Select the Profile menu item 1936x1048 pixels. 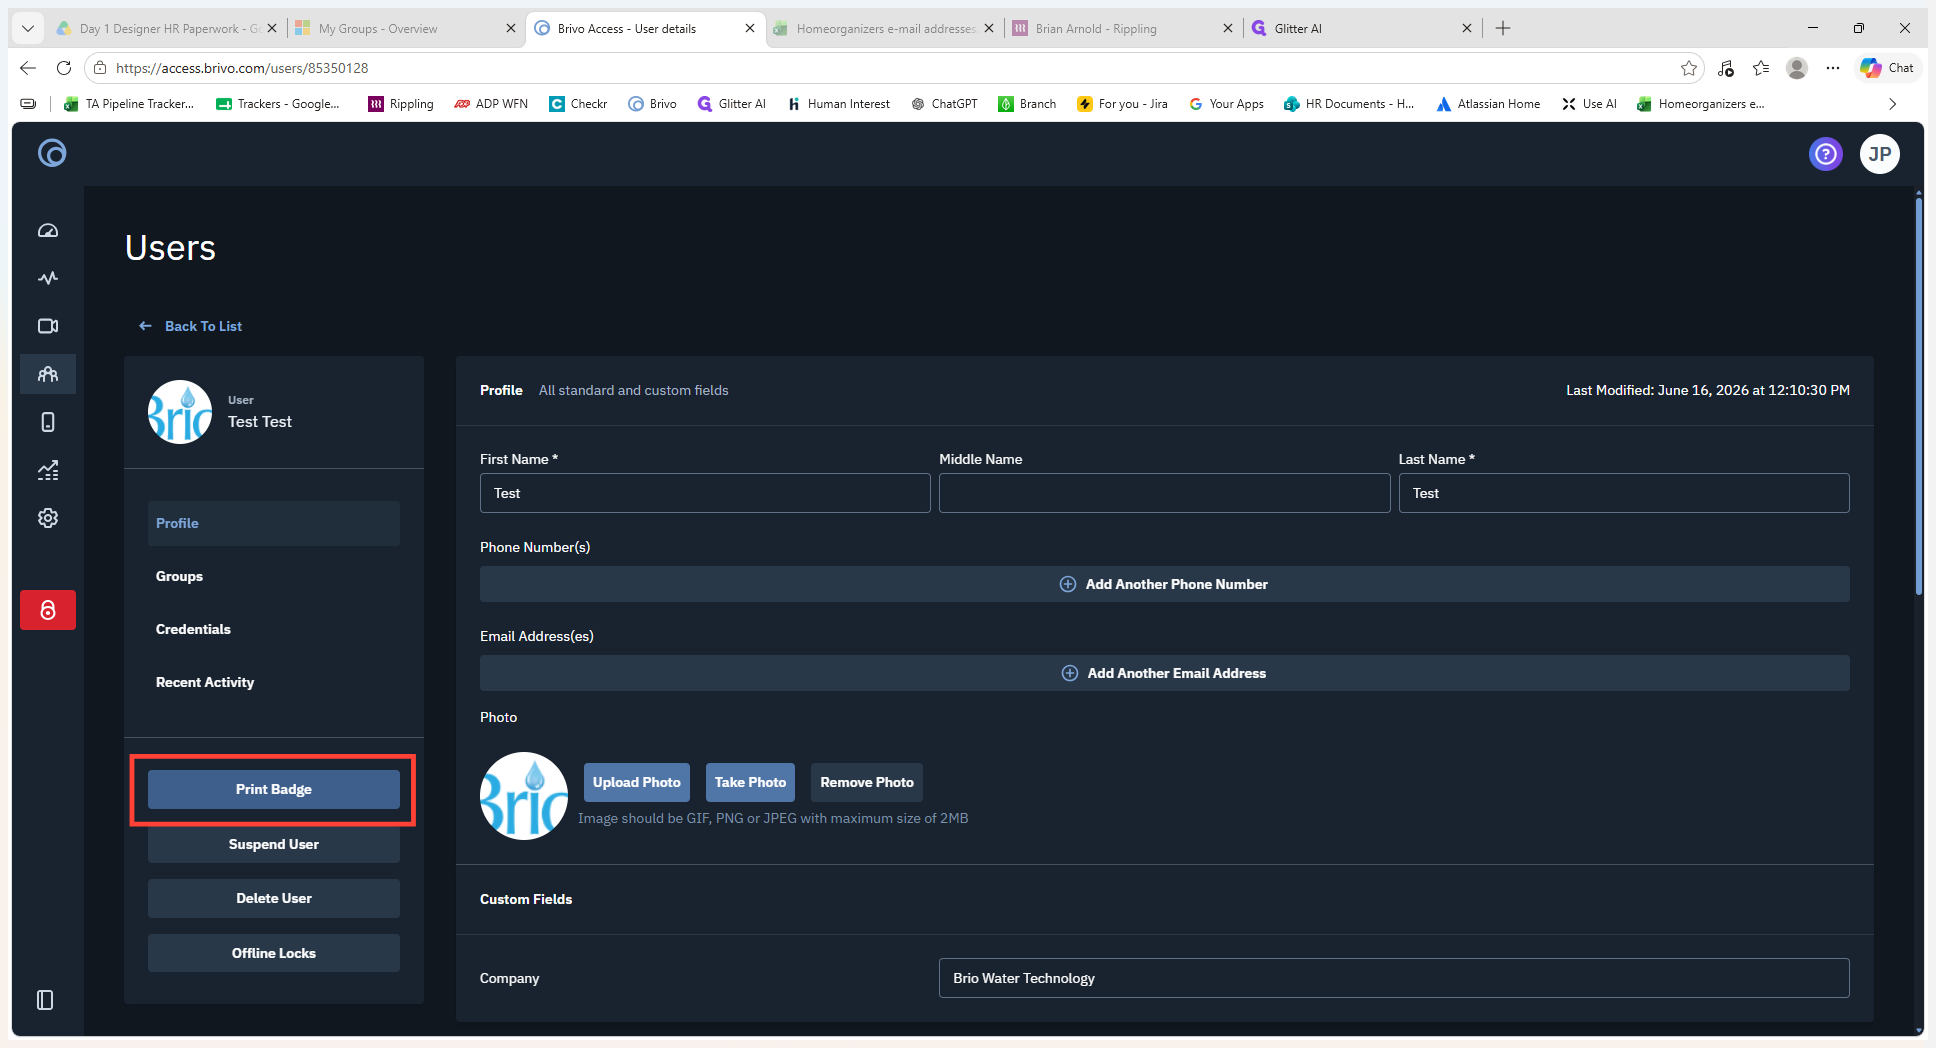[x=274, y=523]
